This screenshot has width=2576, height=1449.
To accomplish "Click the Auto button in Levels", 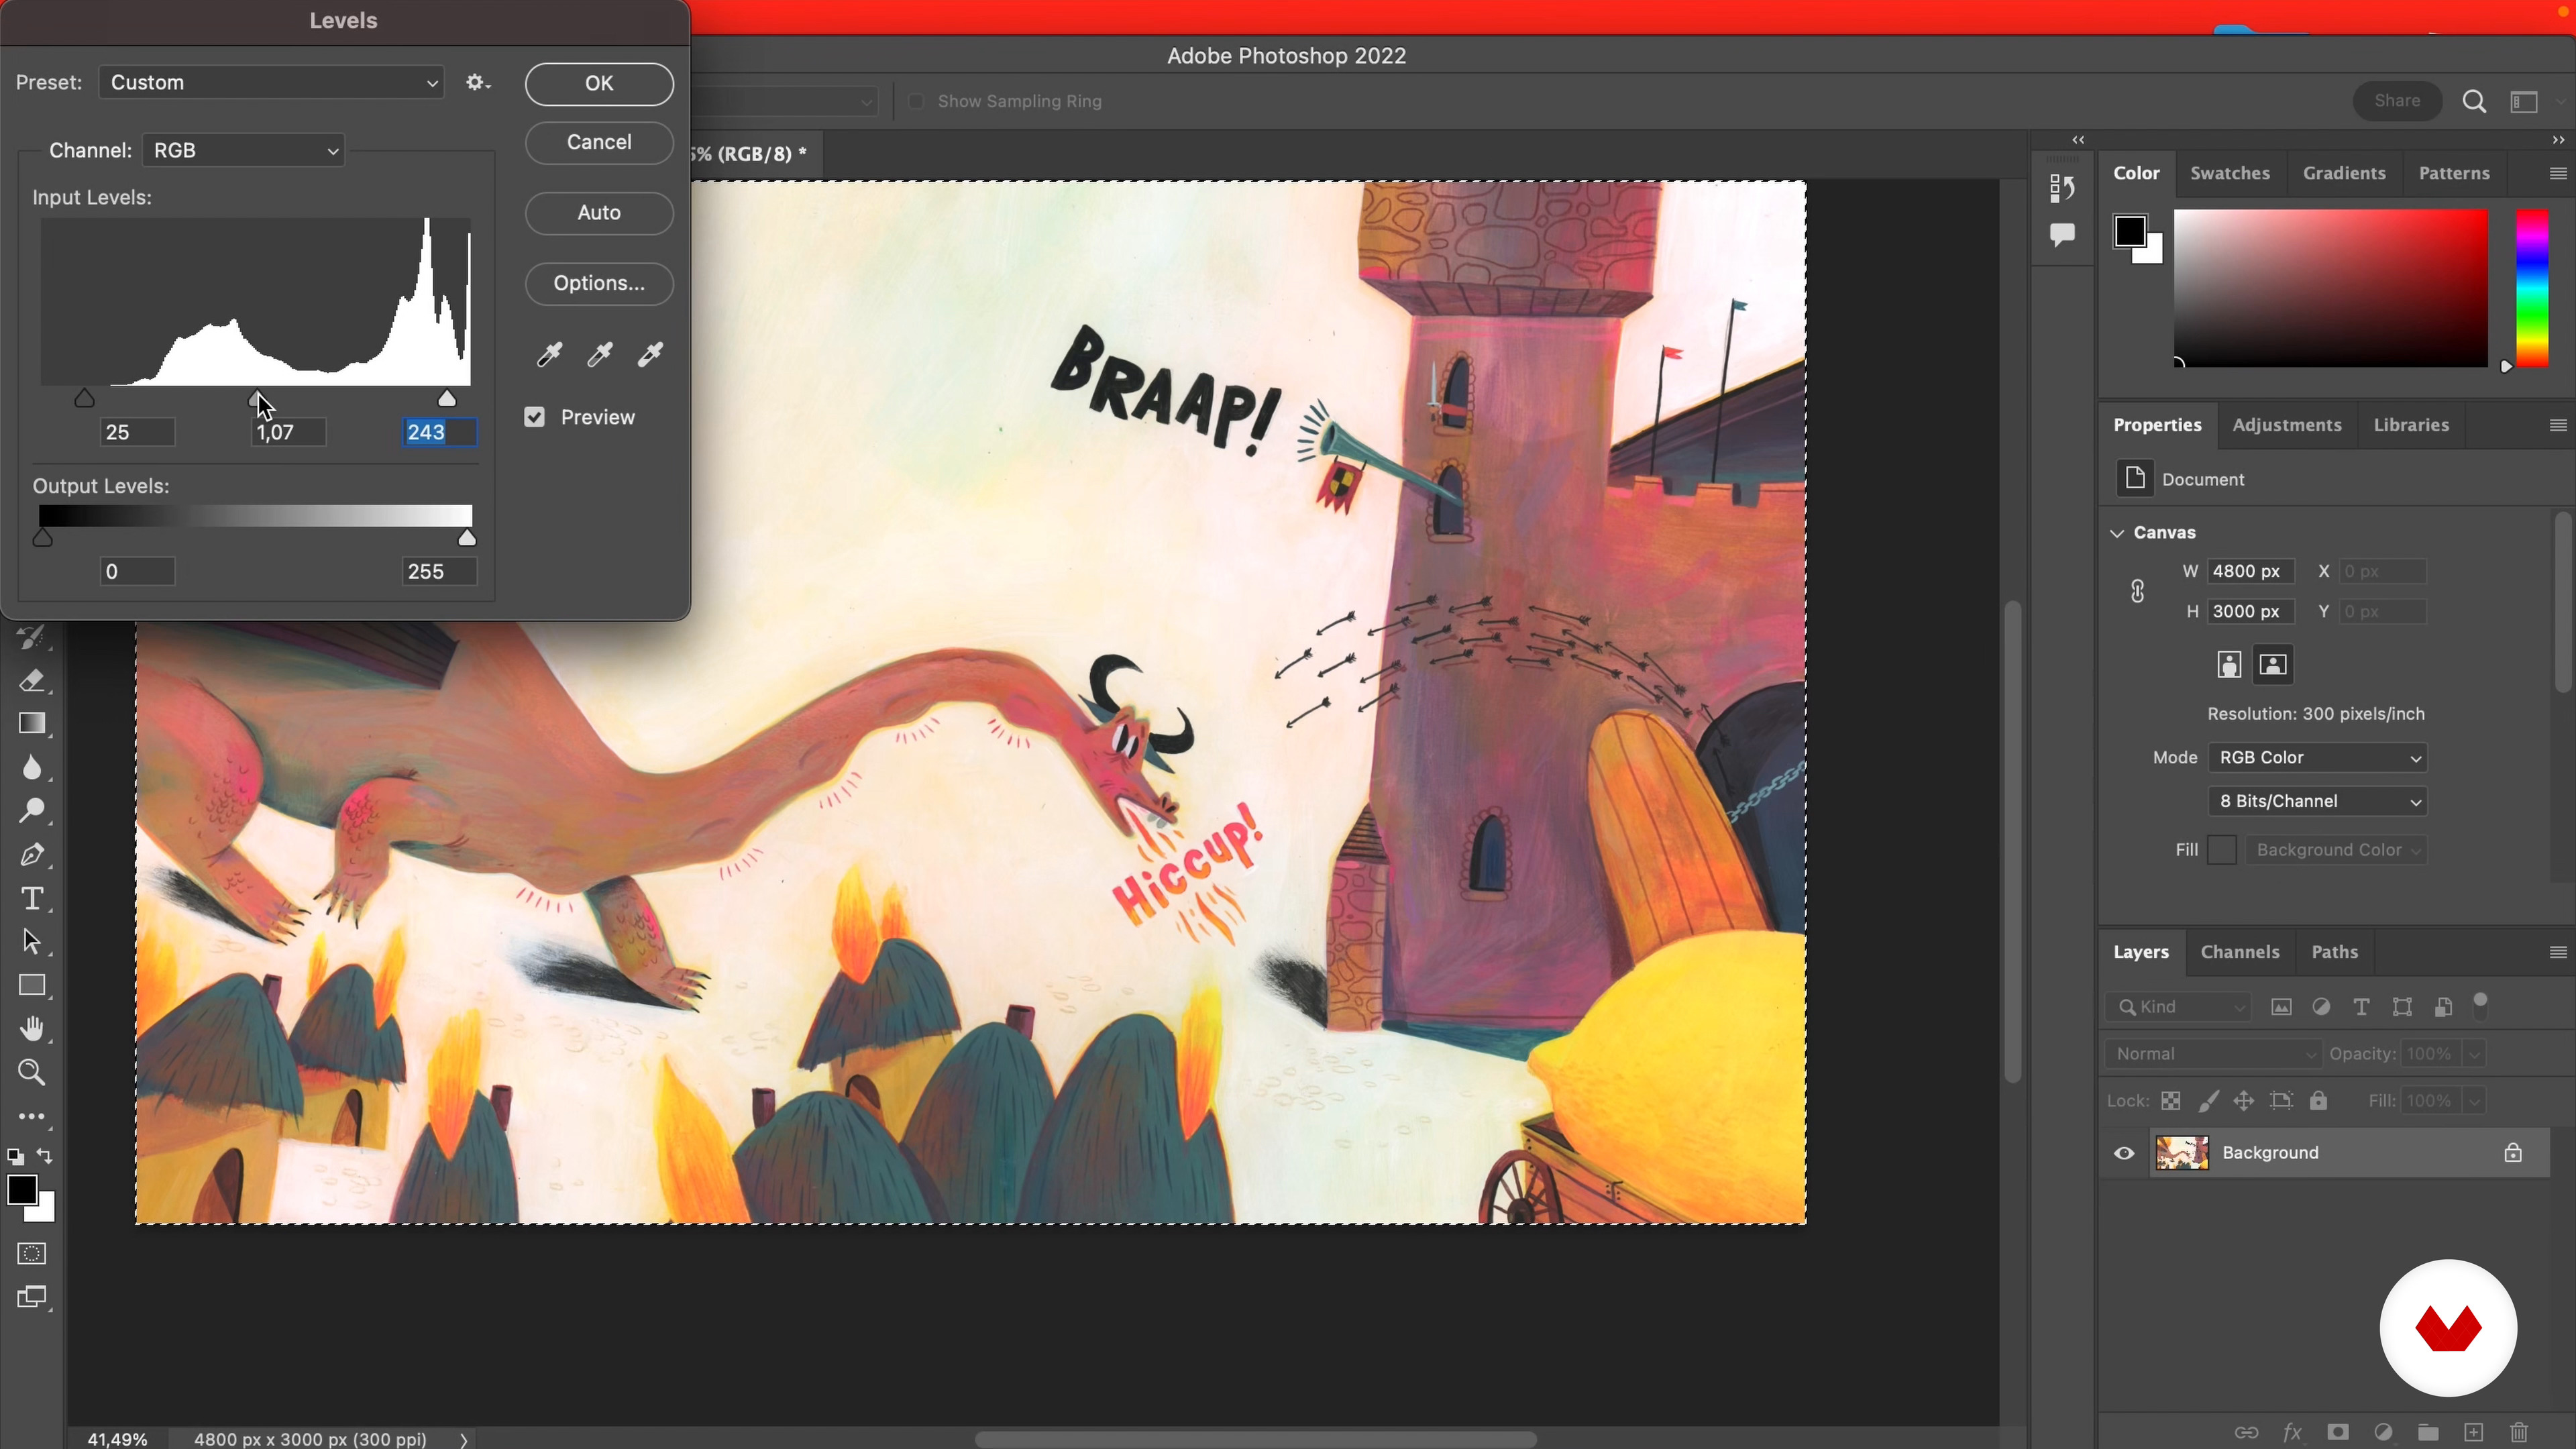I will click(599, 213).
